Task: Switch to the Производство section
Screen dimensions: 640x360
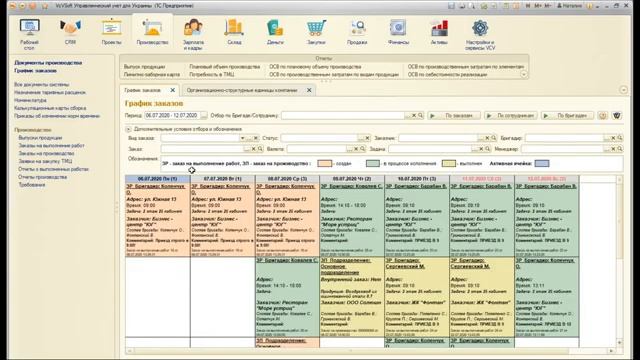Action: point(152,32)
